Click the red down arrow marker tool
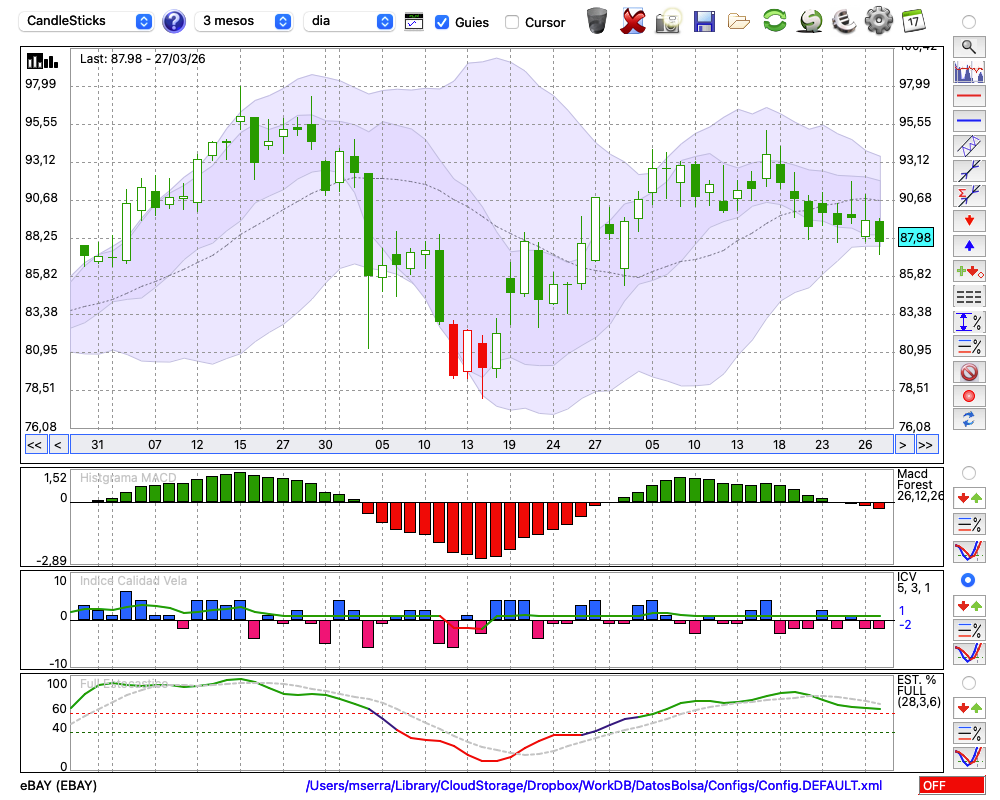The height and width of the screenshot is (800, 1000). pos(969,221)
